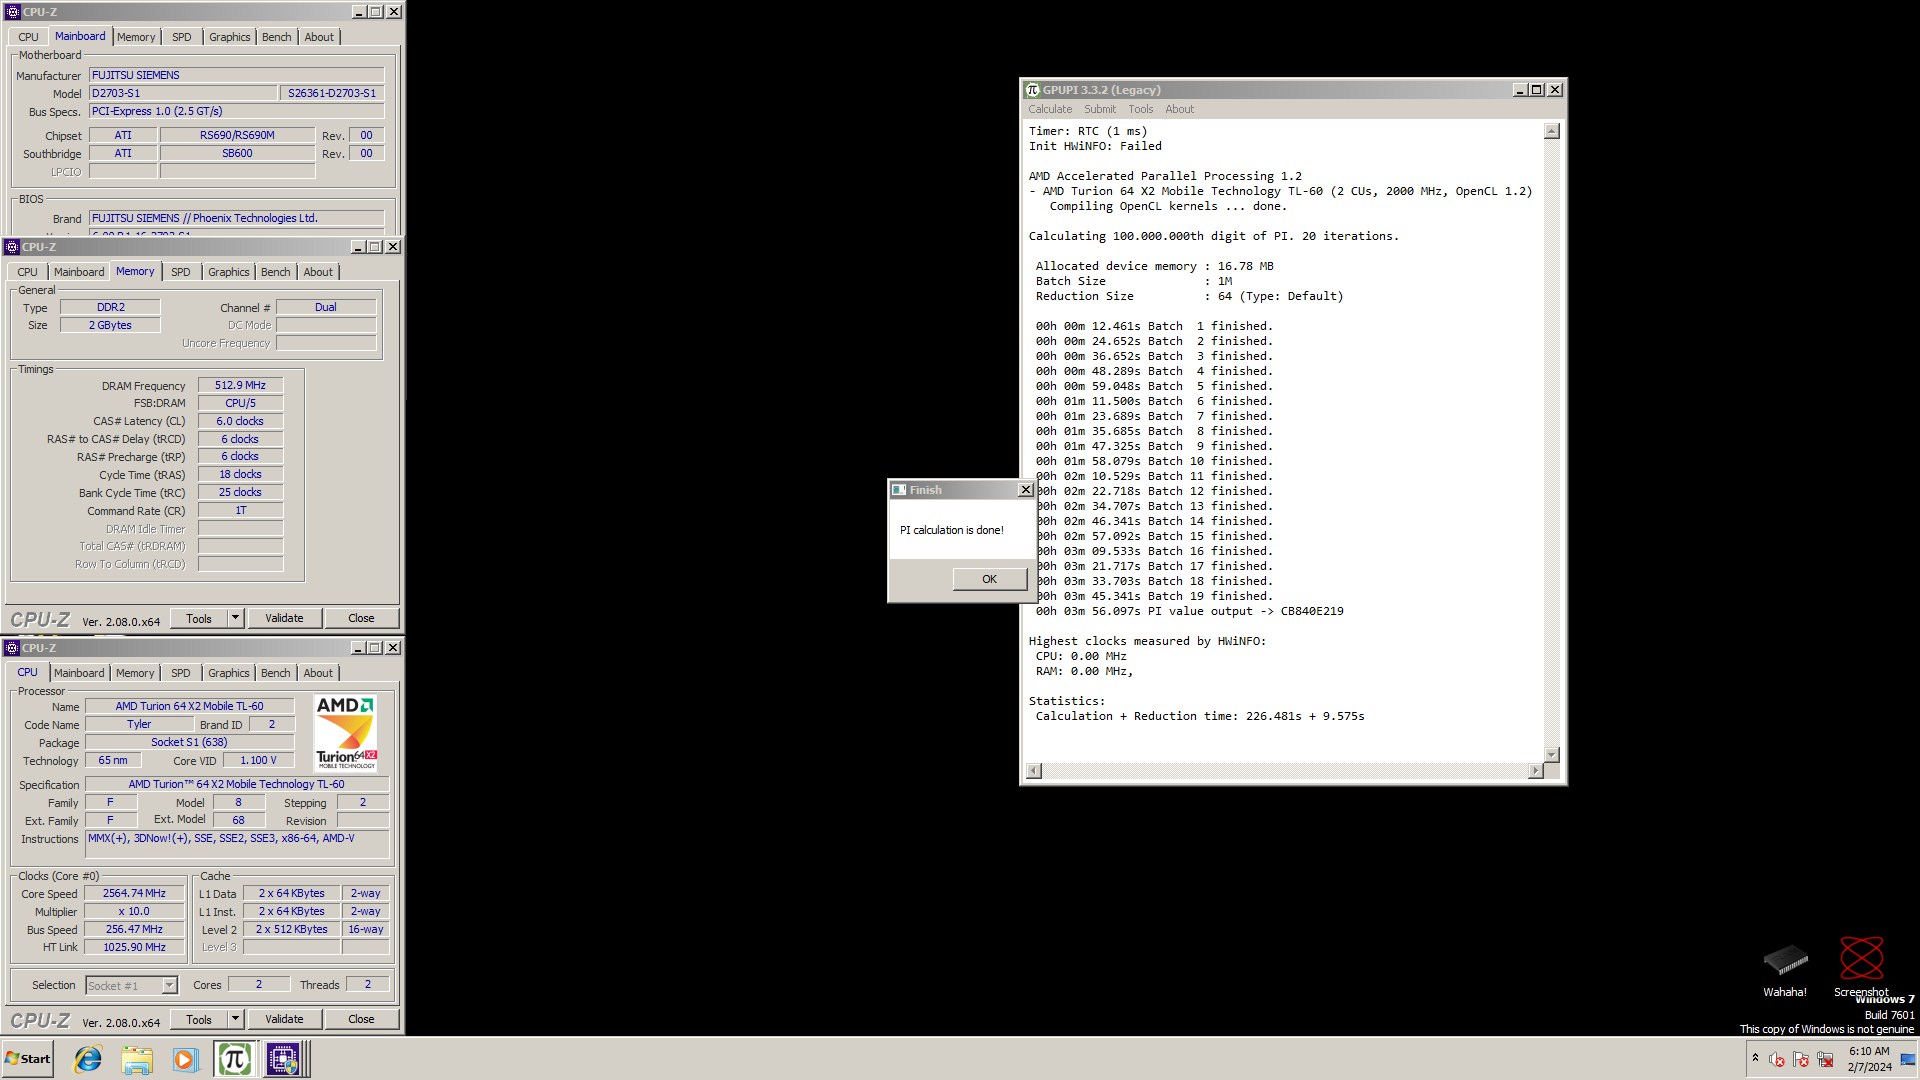
Task: Open Graphics tab in bottom CPU-Z window
Action: tap(229, 673)
